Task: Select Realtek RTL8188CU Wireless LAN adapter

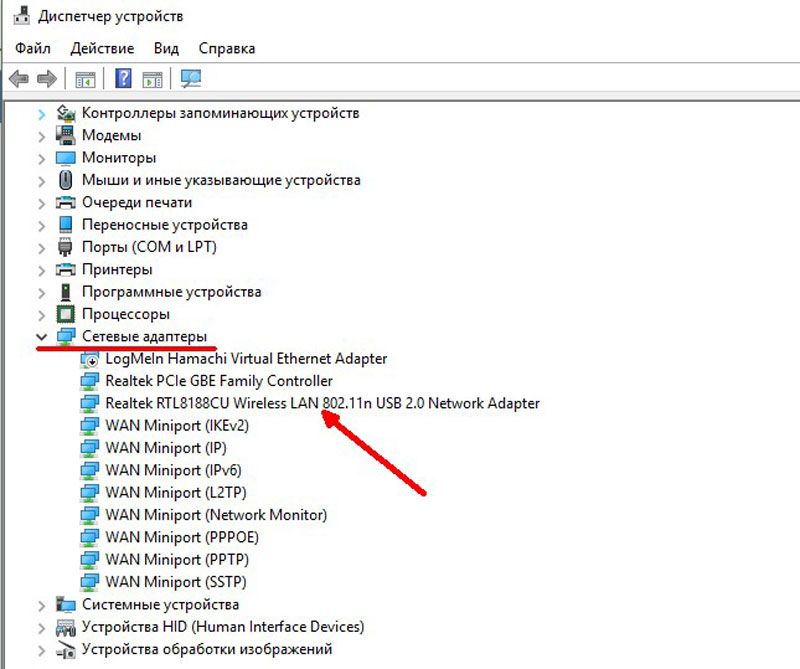Action: pyautogui.click(x=322, y=404)
